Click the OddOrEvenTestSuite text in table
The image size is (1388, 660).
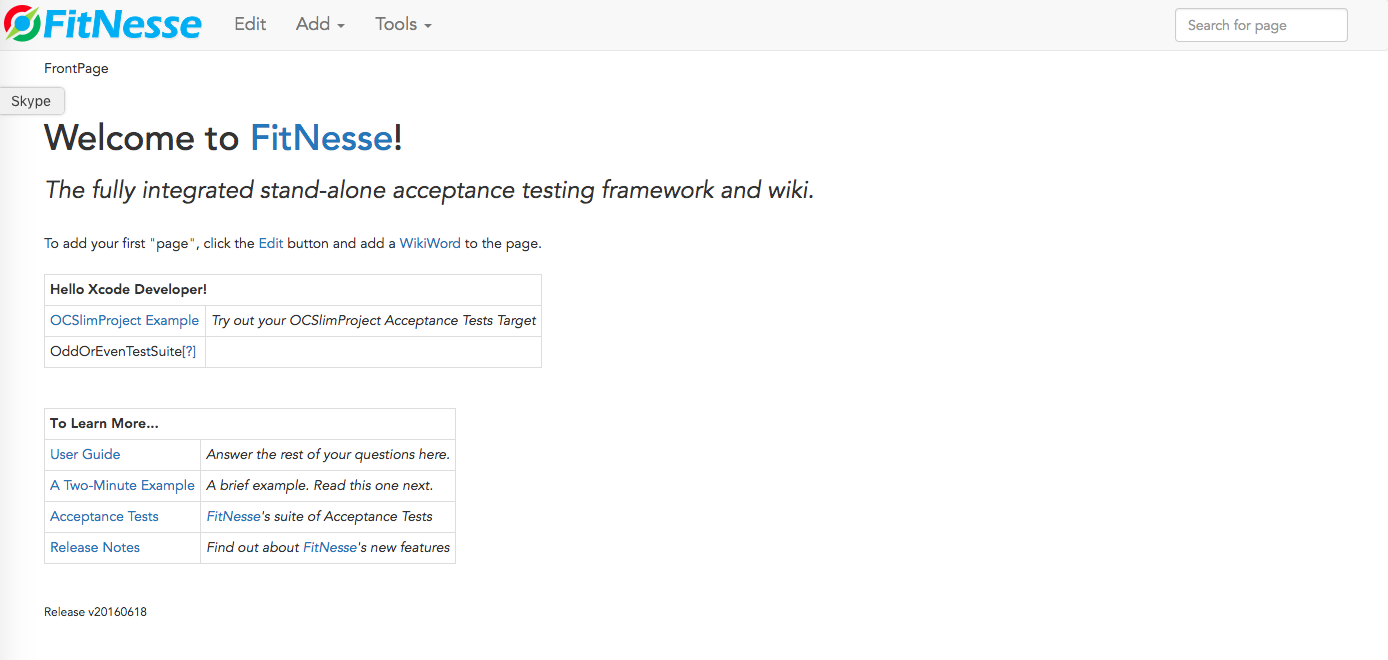(x=116, y=351)
